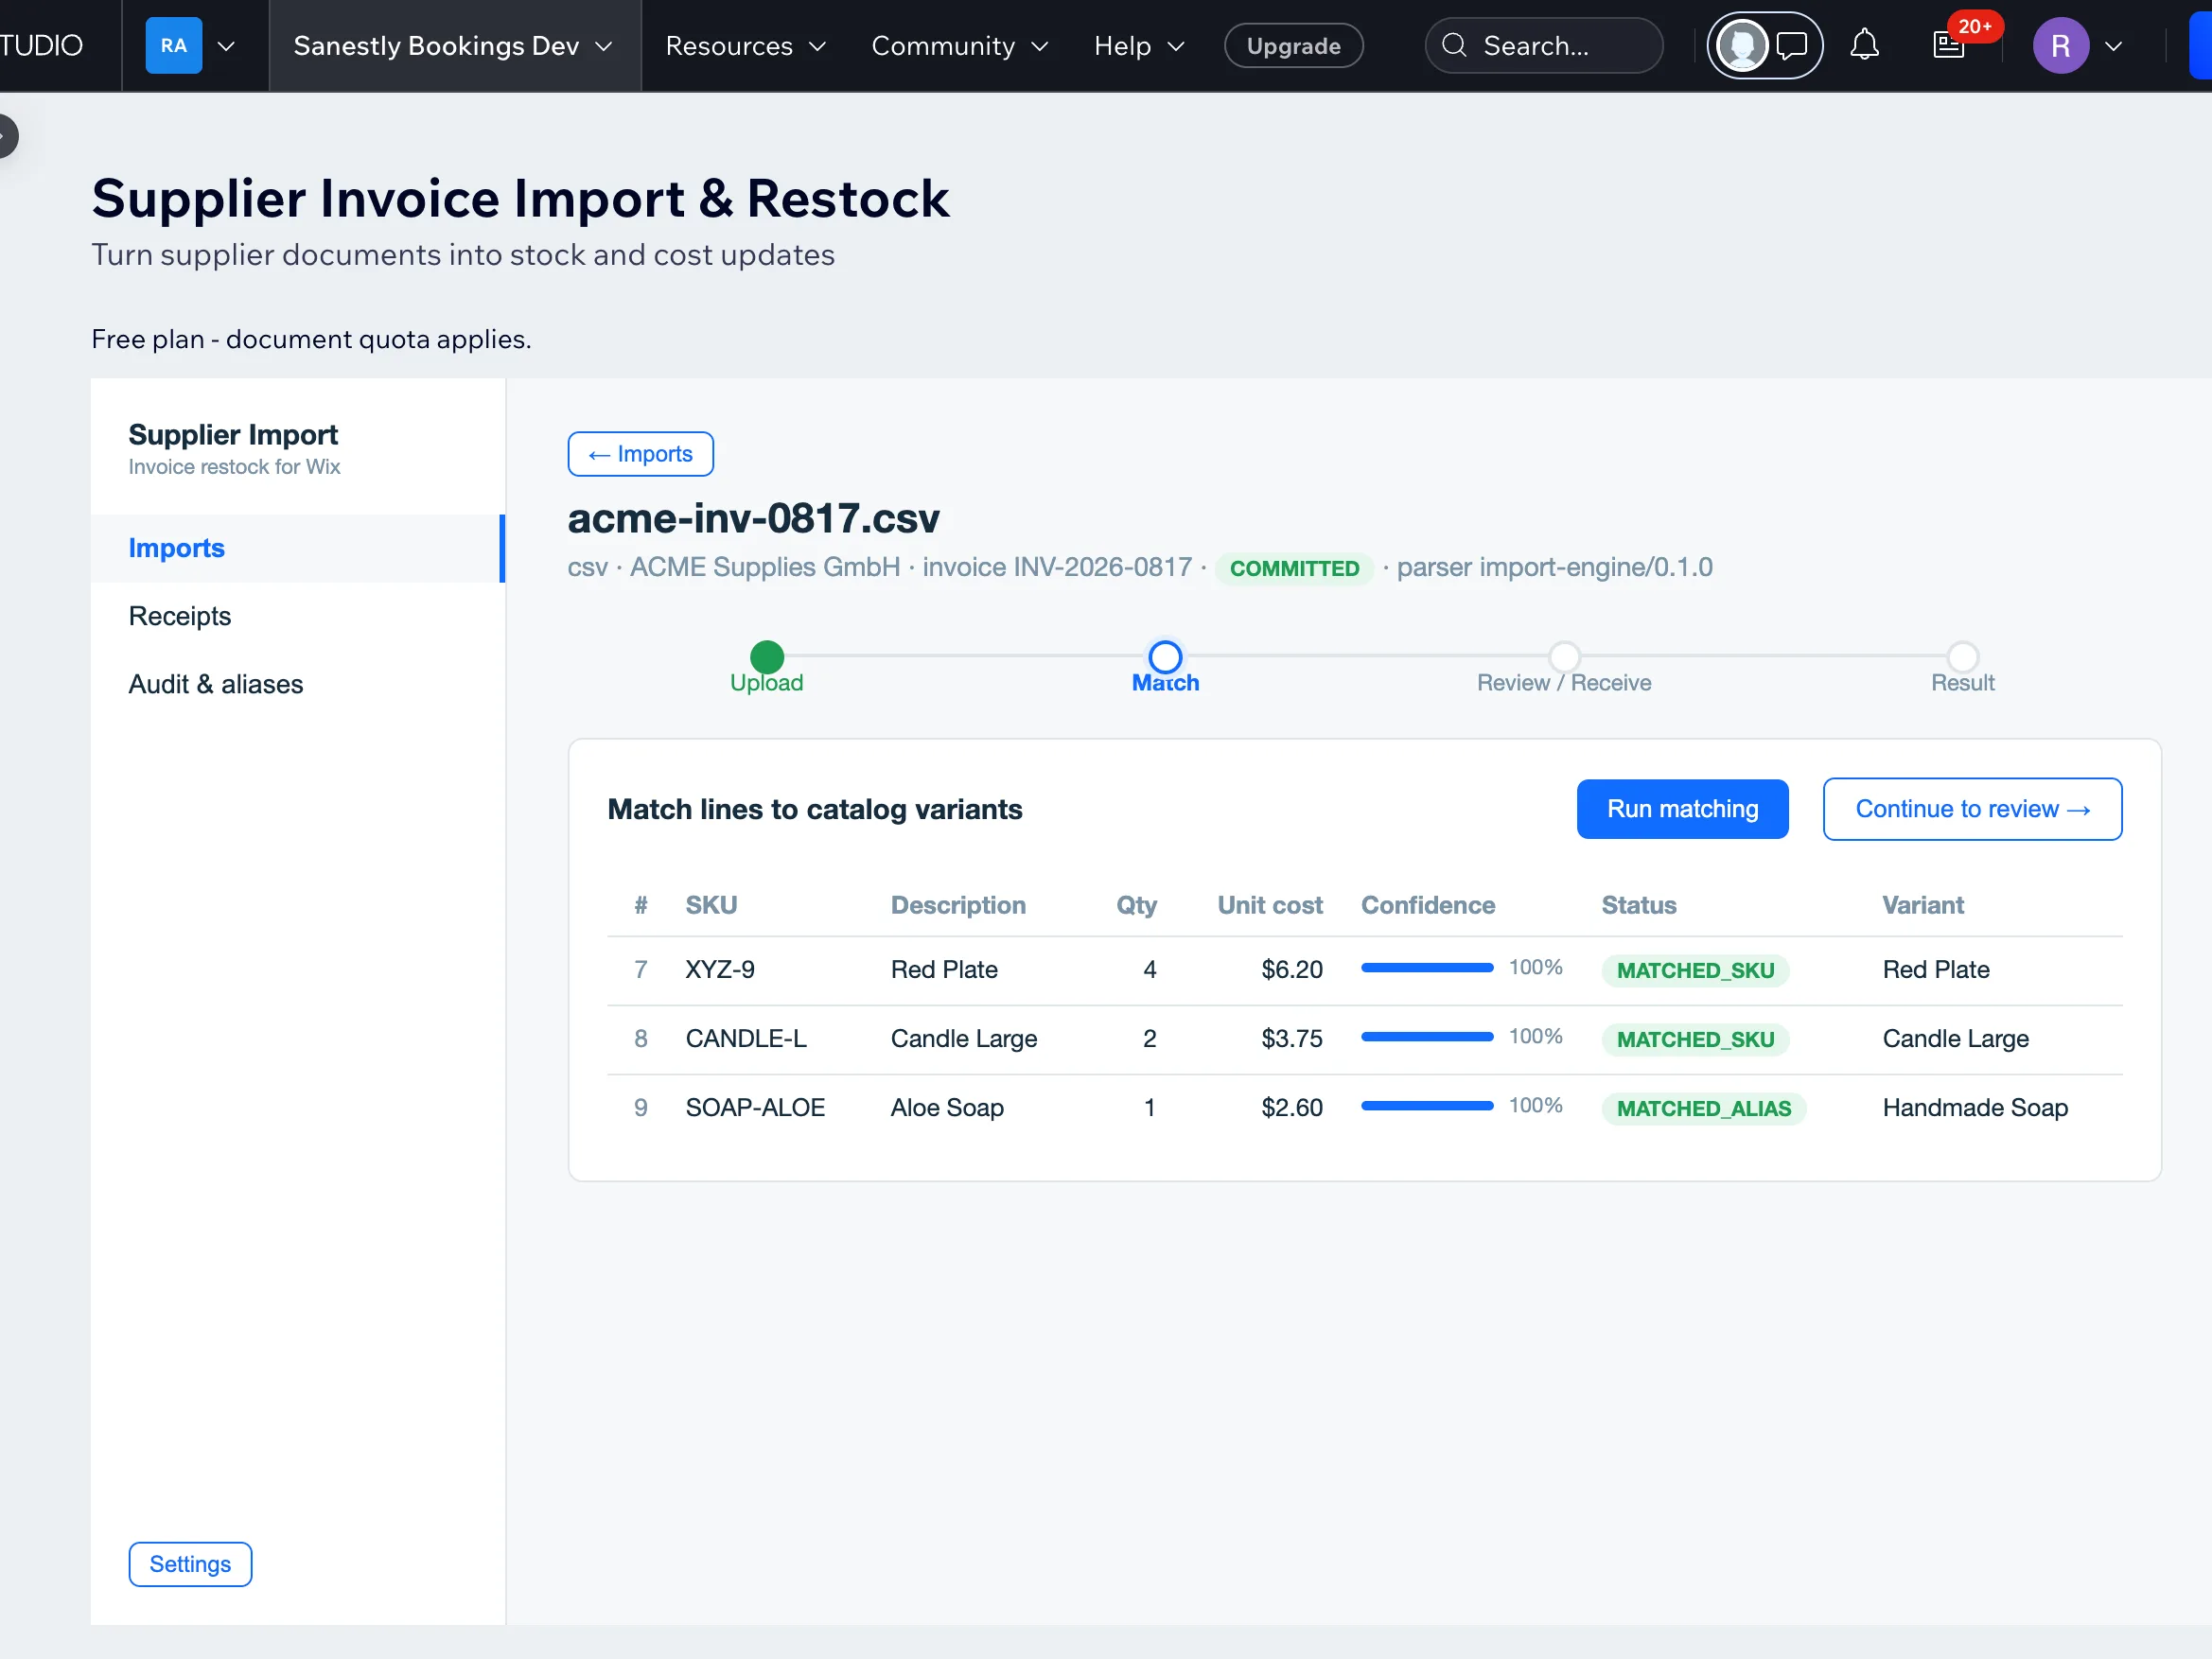Image resolution: width=2212 pixels, height=1659 pixels.
Task: Click the blue RA workspace badge
Action: coord(173,45)
